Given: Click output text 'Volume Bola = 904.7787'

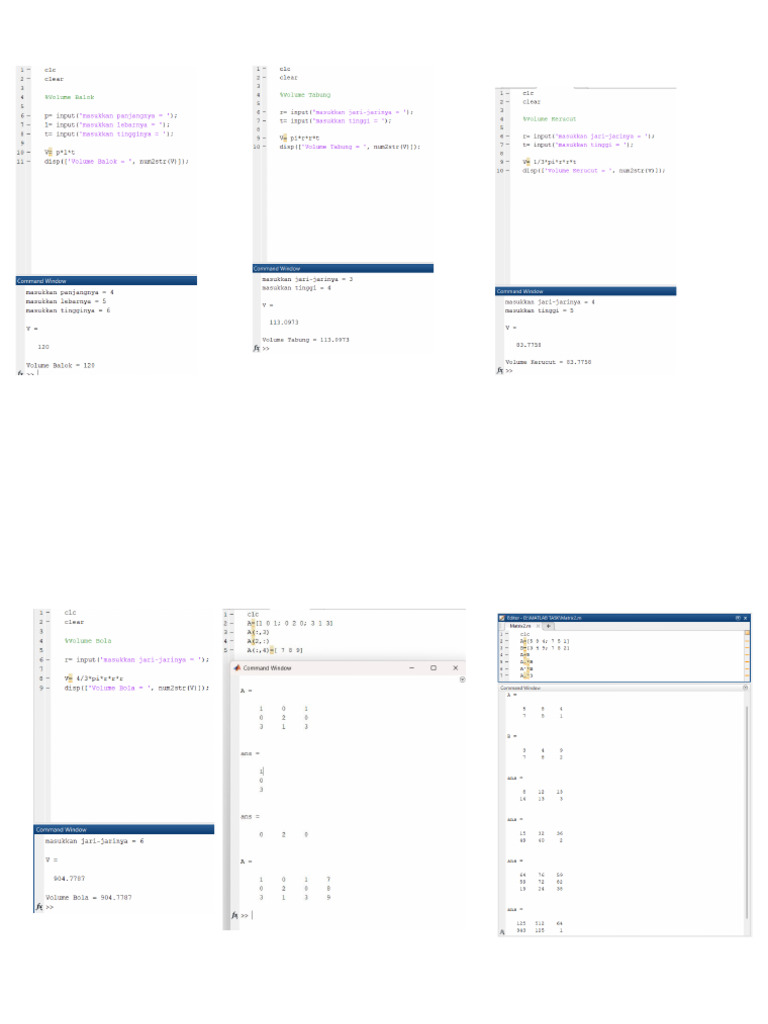Looking at the screenshot, I should click(88, 897).
